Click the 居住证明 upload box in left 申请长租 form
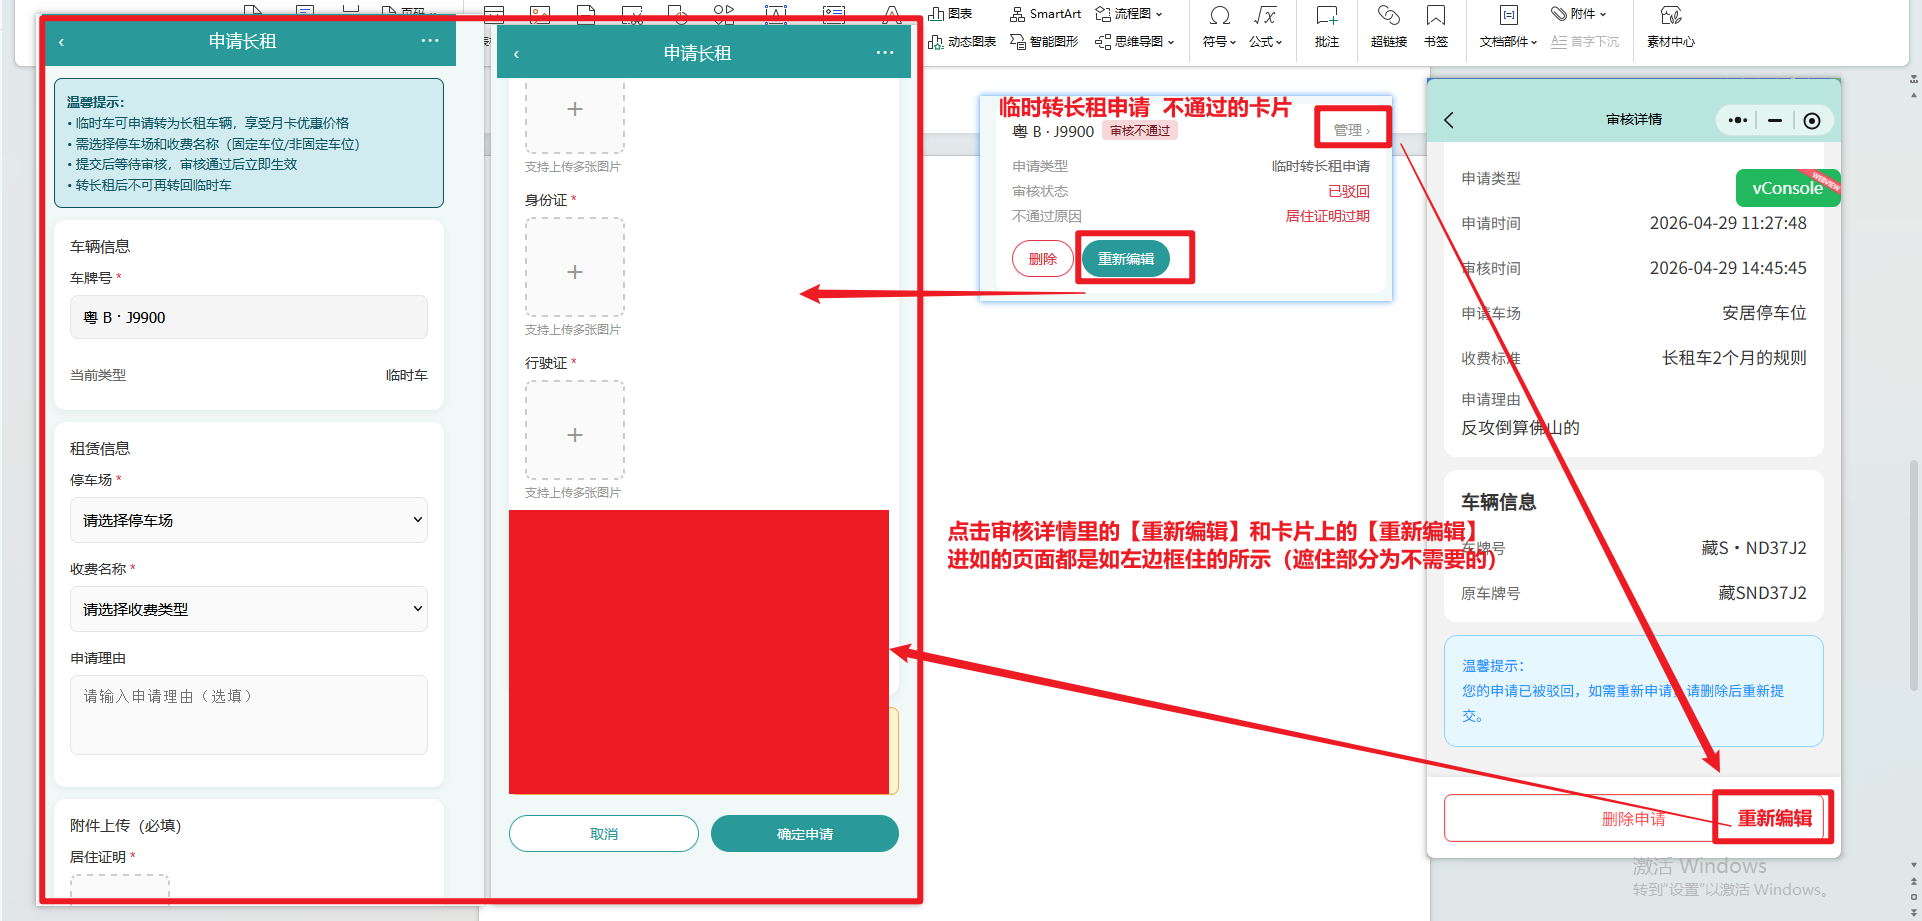Screen dimensions: 1922x921 120,888
